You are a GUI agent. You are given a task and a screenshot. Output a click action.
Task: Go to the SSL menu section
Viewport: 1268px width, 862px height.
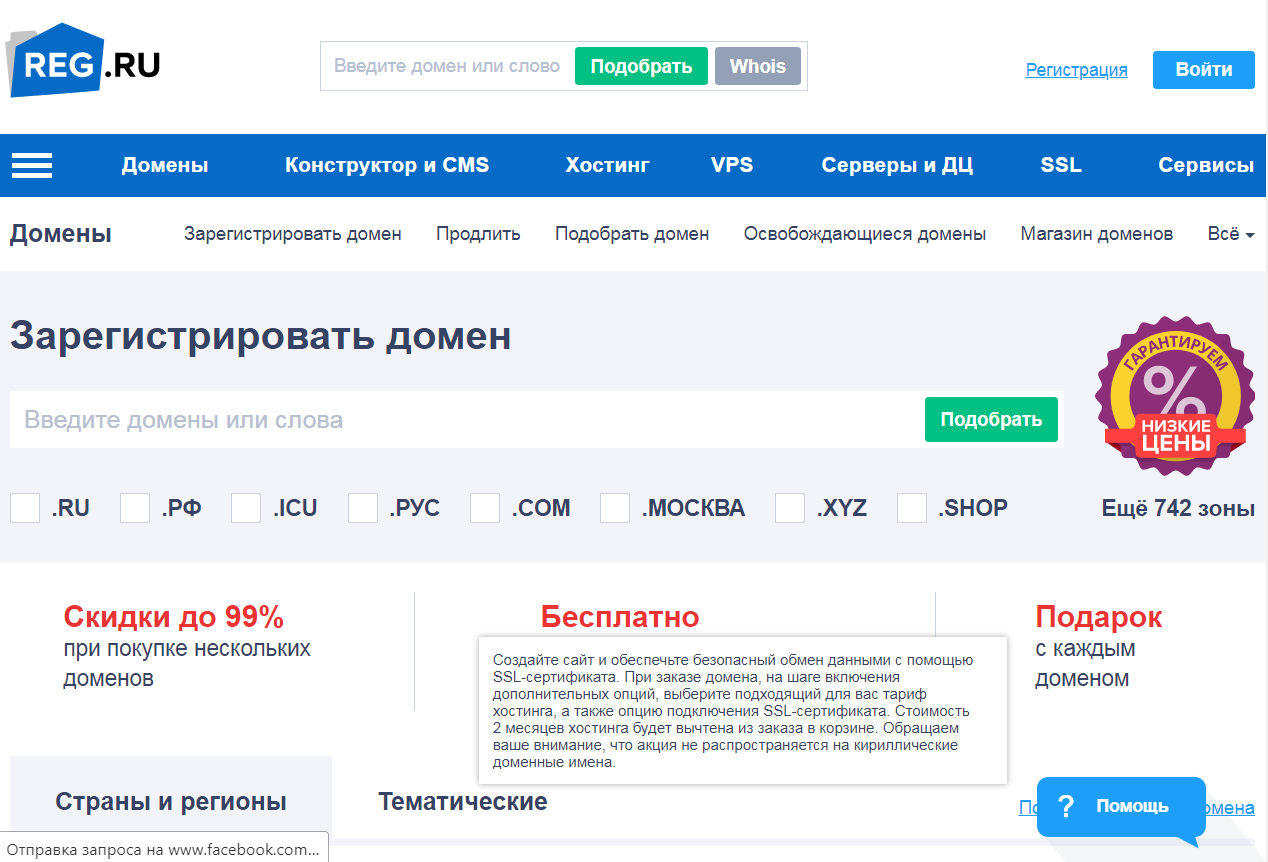(1060, 166)
